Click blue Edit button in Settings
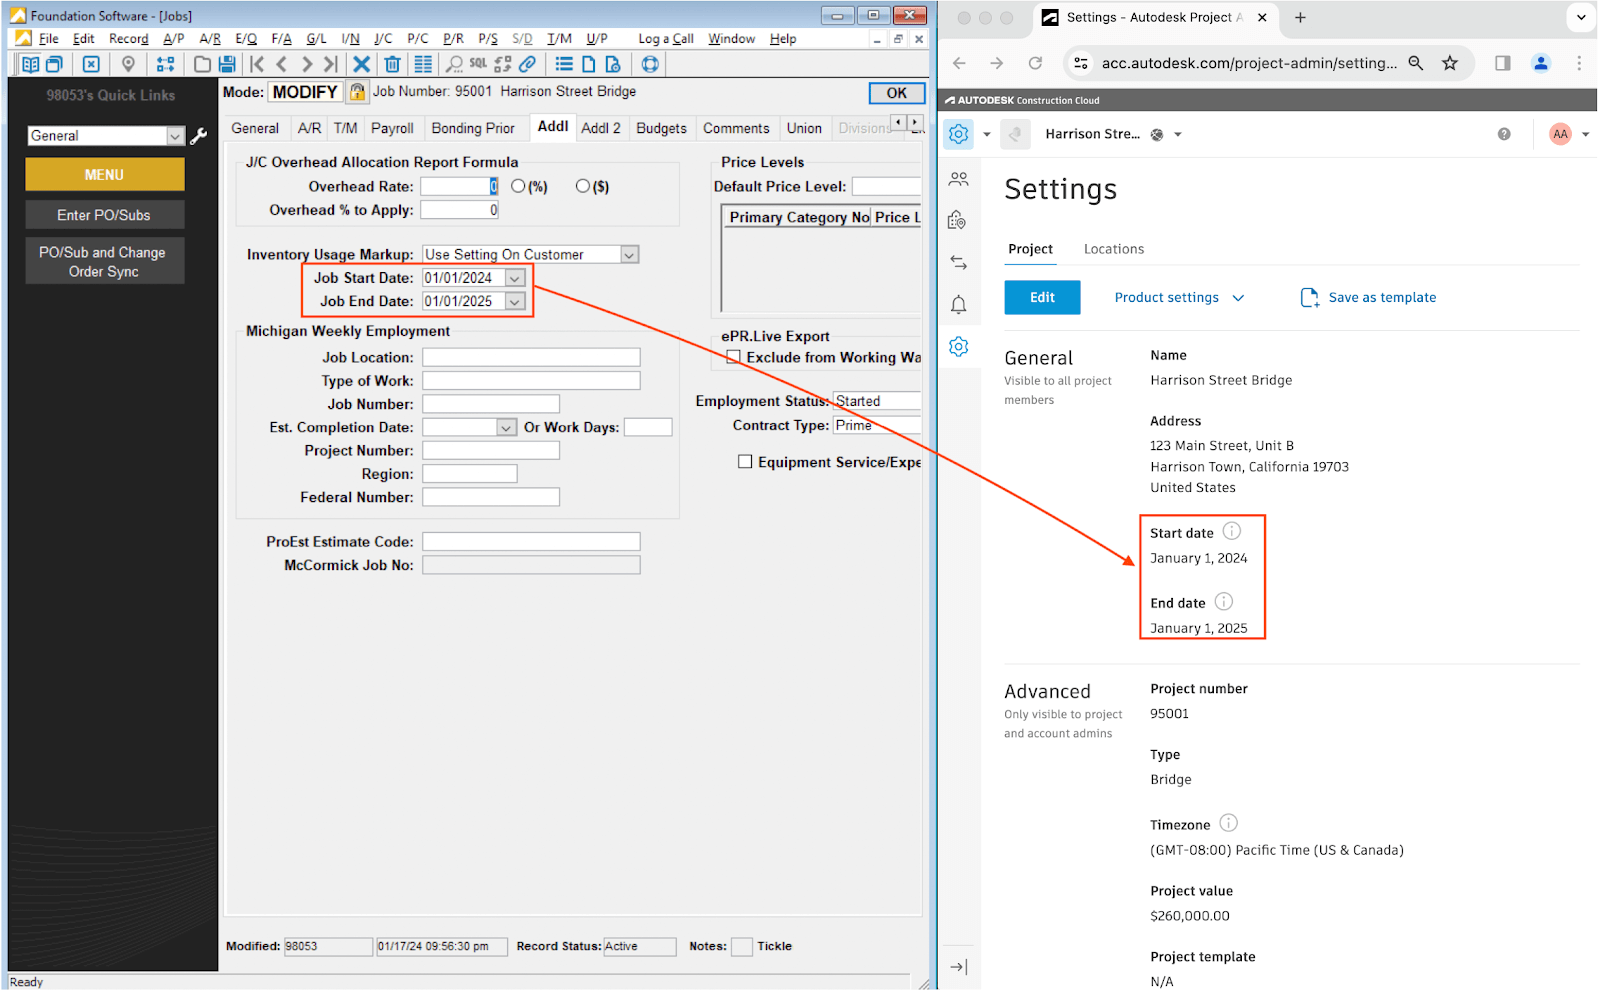 coord(1042,298)
